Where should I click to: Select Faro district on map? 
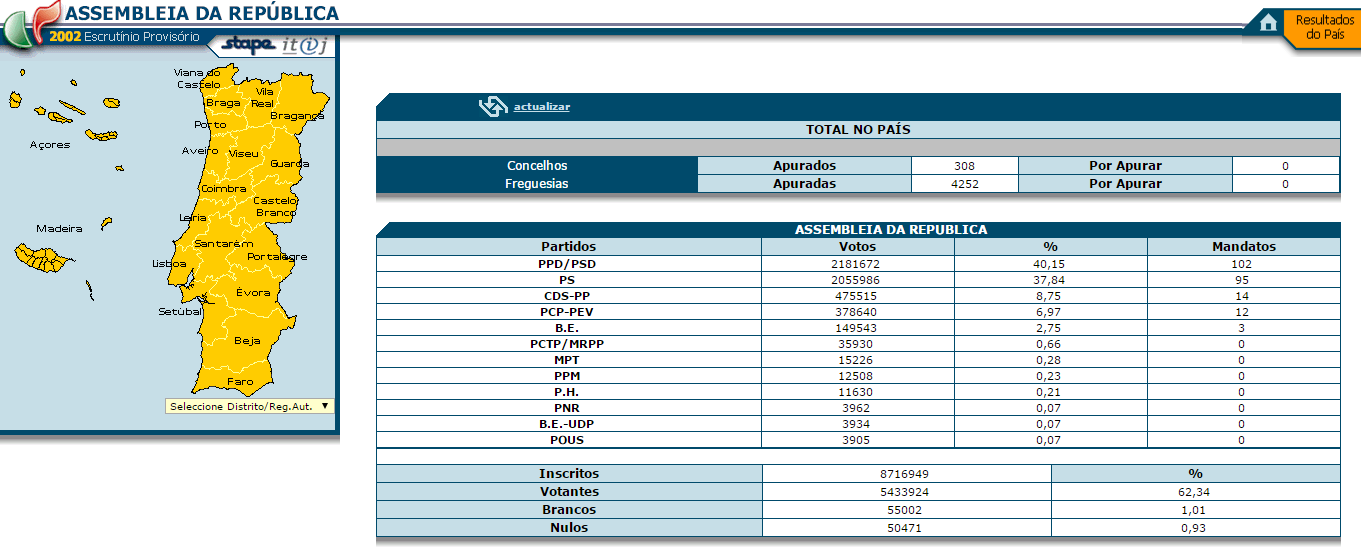point(240,382)
